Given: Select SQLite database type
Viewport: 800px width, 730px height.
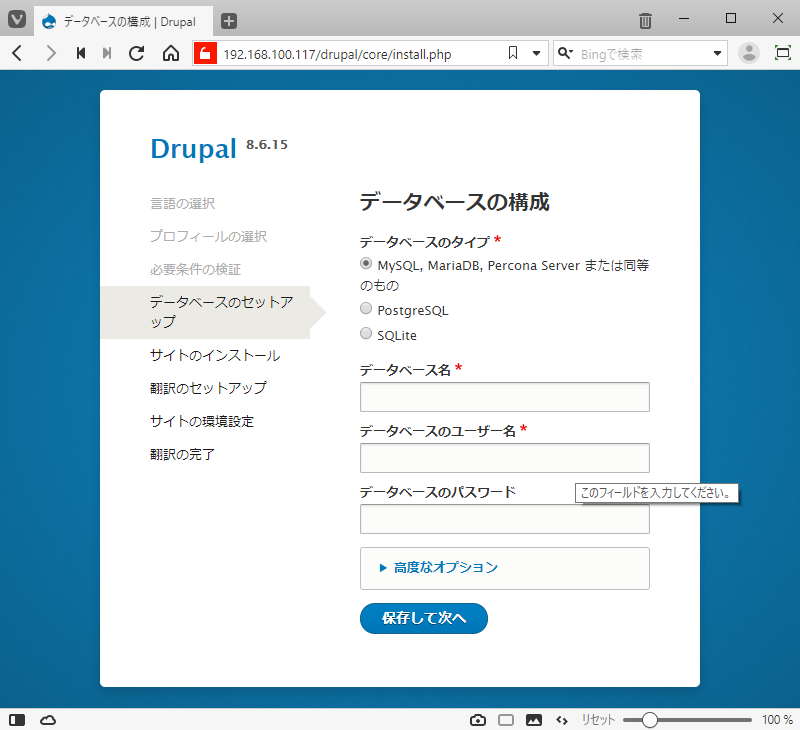Looking at the screenshot, I should [366, 333].
